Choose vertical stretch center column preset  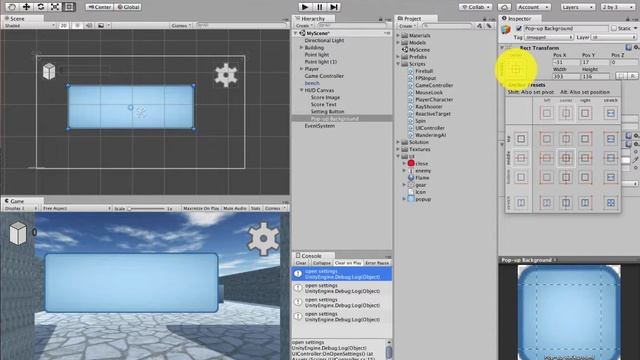pos(566,202)
